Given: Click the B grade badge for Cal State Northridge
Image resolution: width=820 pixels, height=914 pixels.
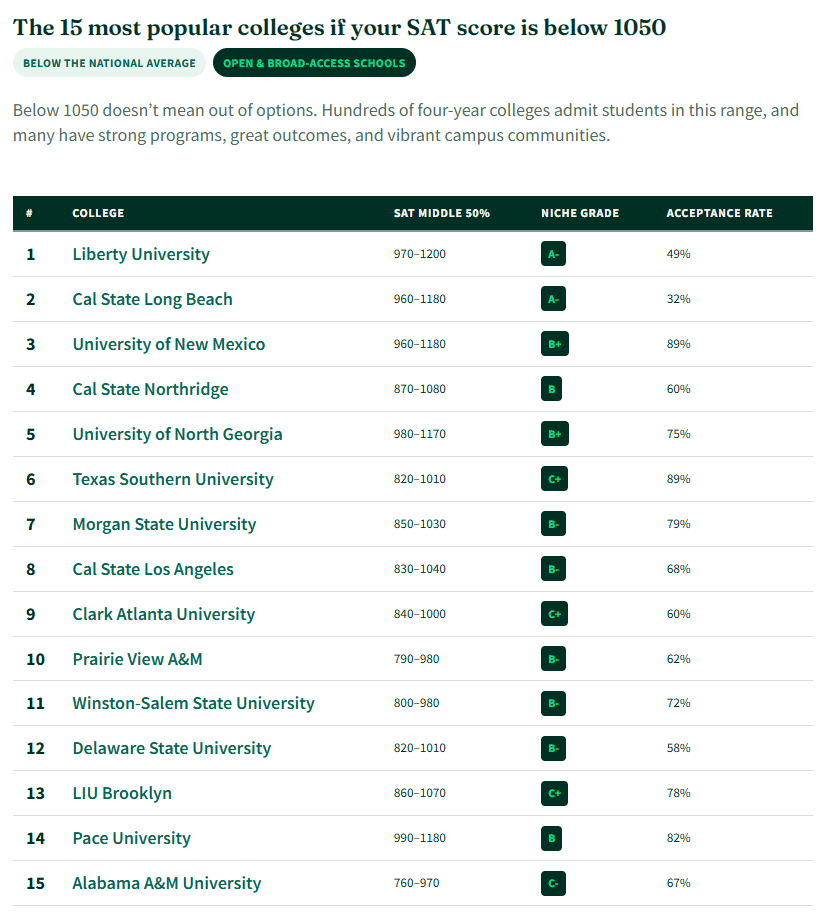Looking at the screenshot, I should point(551,389).
